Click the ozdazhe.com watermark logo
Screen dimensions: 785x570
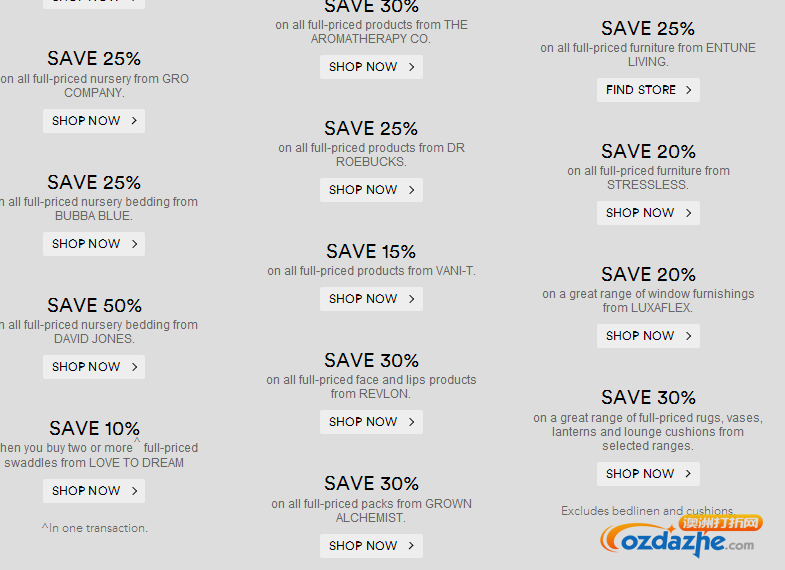(680, 538)
